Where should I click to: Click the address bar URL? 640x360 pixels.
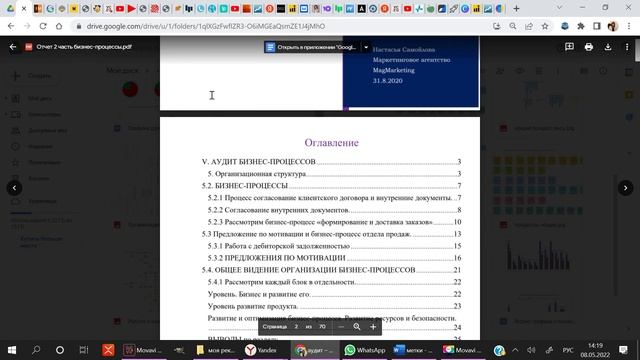tap(206, 26)
